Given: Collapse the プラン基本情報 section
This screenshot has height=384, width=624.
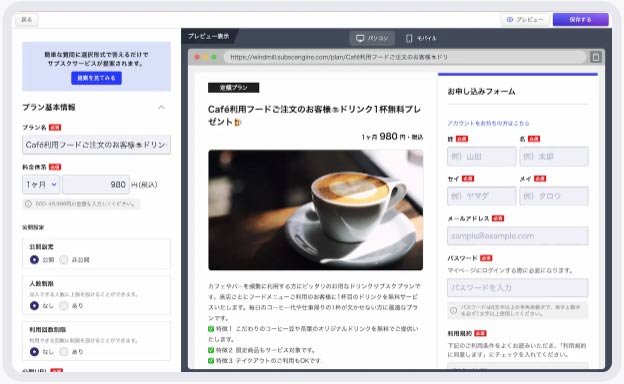Looking at the screenshot, I should (161, 107).
